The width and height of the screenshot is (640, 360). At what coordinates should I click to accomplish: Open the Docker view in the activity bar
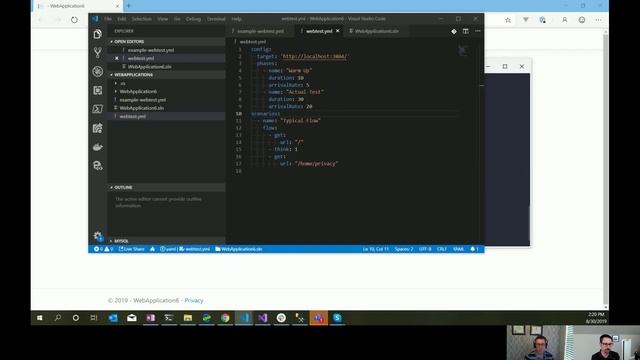[x=97, y=147]
